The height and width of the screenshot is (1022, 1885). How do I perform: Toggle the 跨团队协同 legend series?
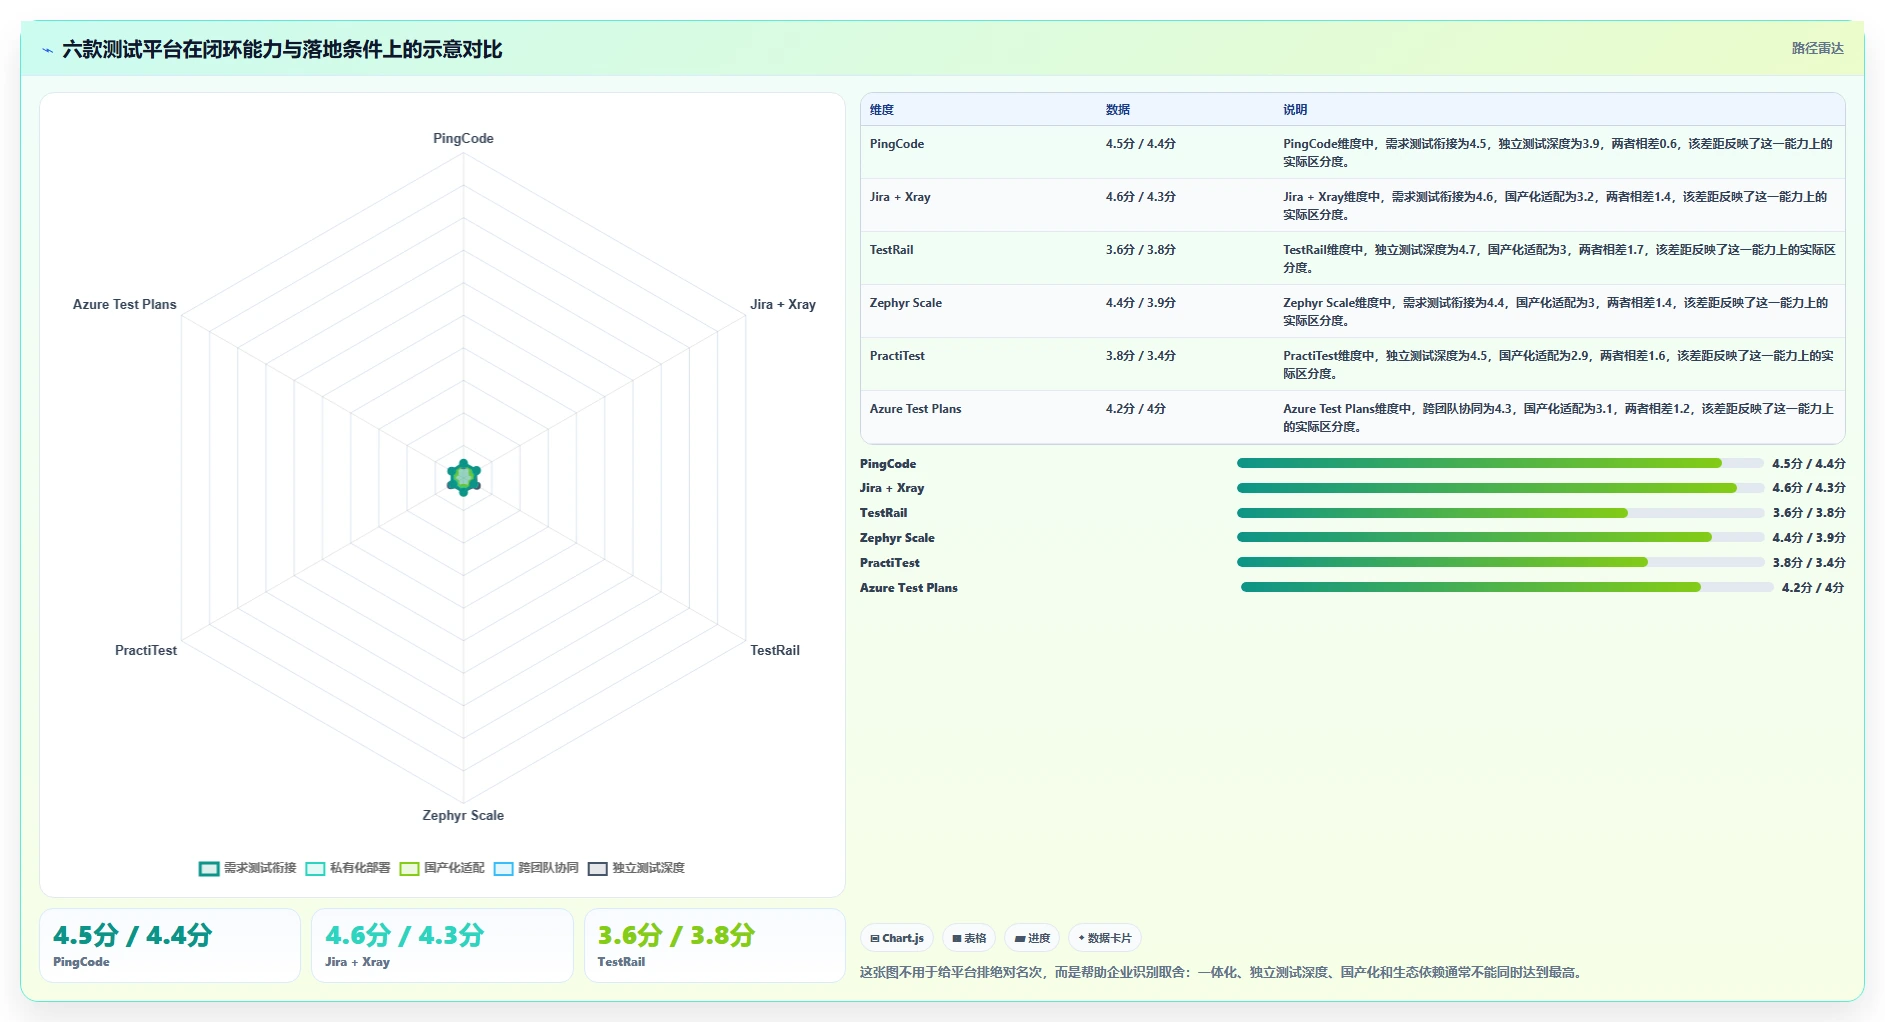pyautogui.click(x=536, y=868)
